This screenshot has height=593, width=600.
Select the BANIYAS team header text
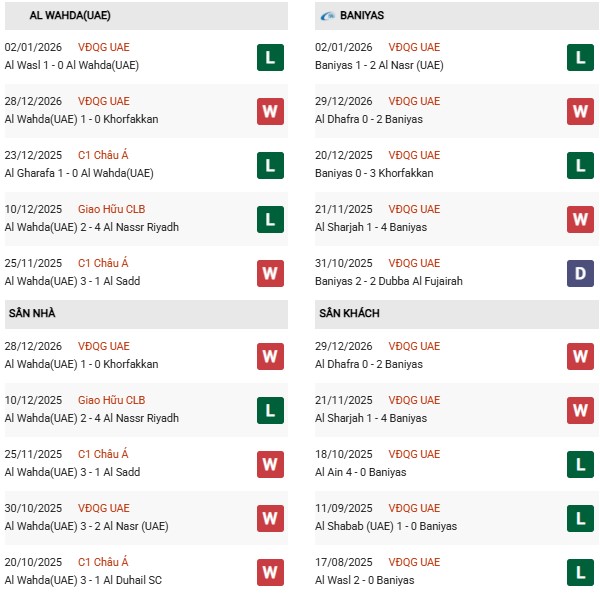click(x=362, y=16)
